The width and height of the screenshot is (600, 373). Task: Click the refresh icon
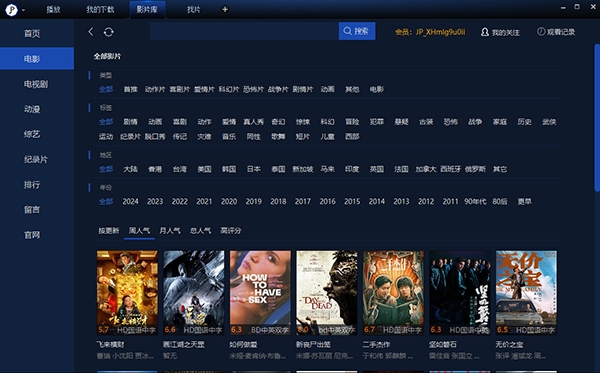click(x=109, y=32)
